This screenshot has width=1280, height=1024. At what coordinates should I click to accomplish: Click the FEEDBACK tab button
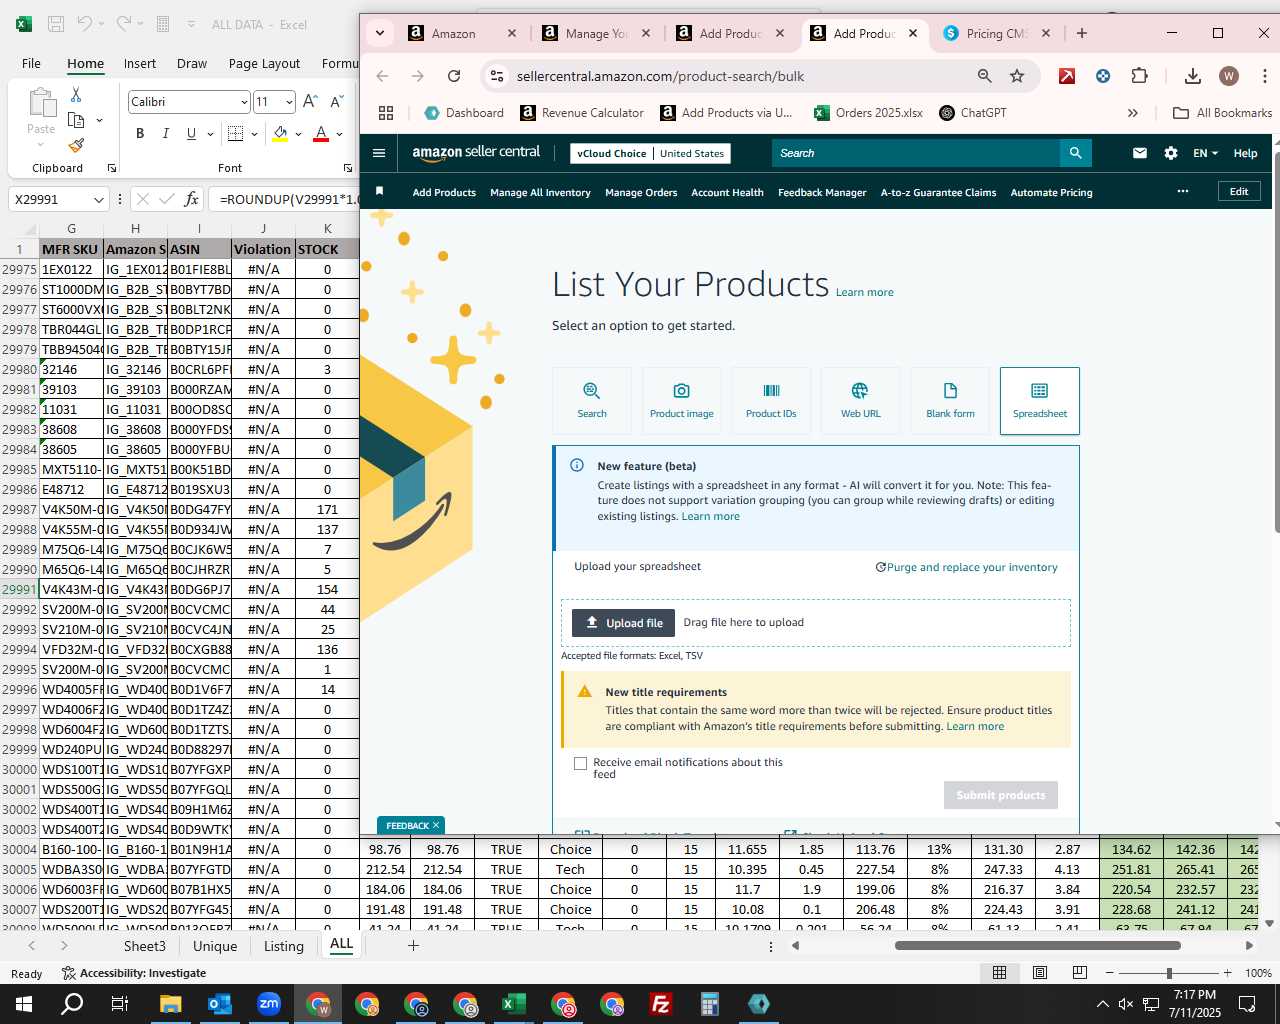(410, 825)
